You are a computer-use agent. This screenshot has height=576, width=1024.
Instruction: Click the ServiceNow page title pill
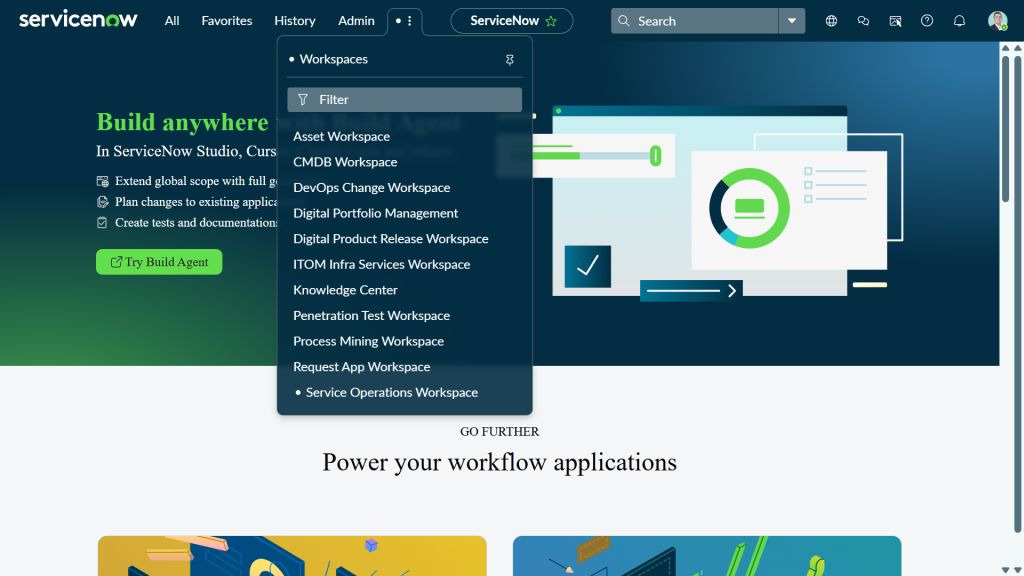point(511,21)
